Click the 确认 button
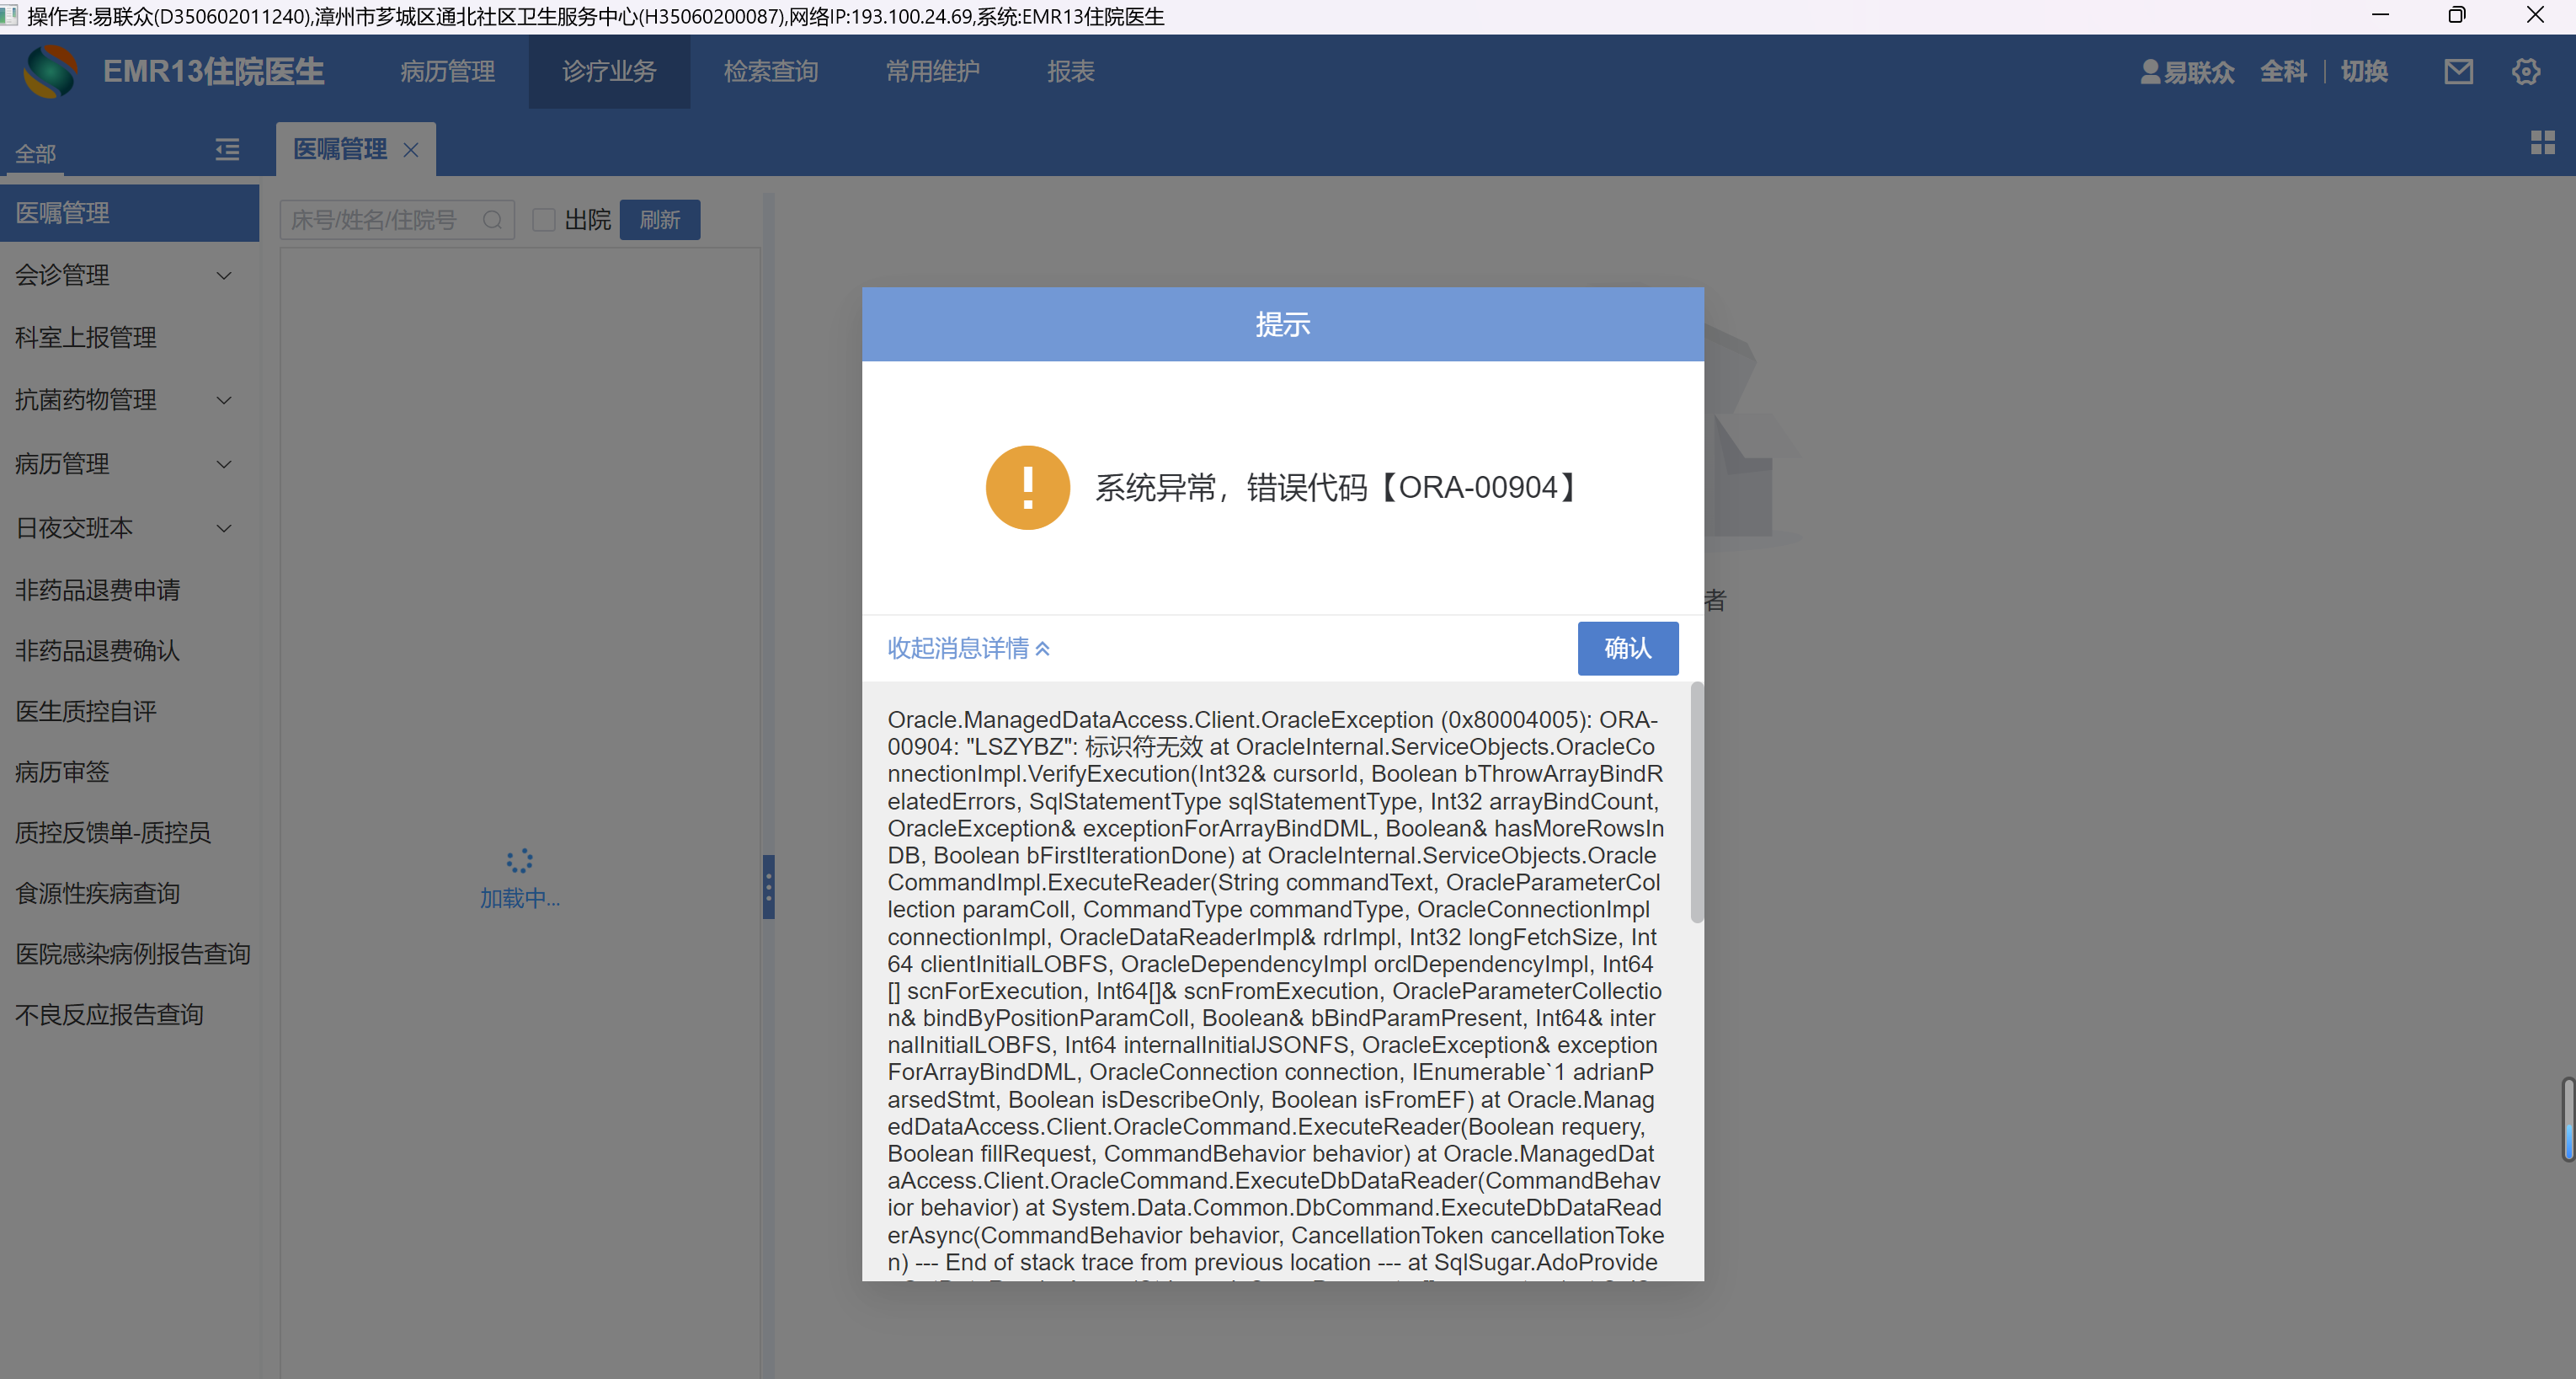The image size is (2576, 1379). tap(1627, 648)
